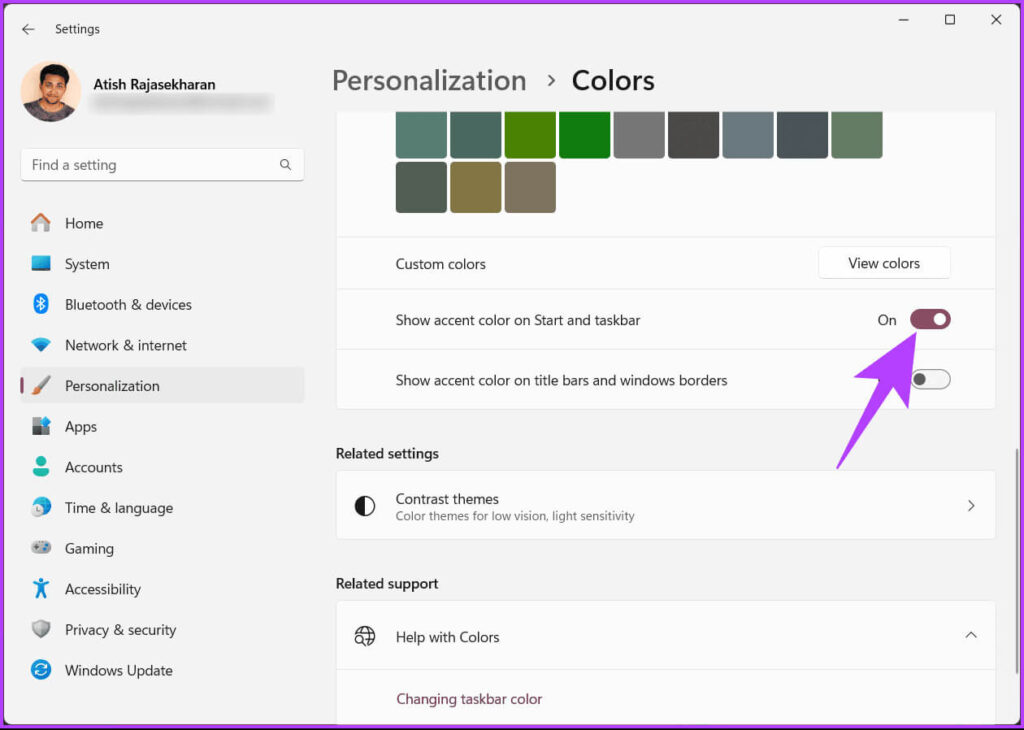Collapse the Help with Colors section

pyautogui.click(x=970, y=636)
